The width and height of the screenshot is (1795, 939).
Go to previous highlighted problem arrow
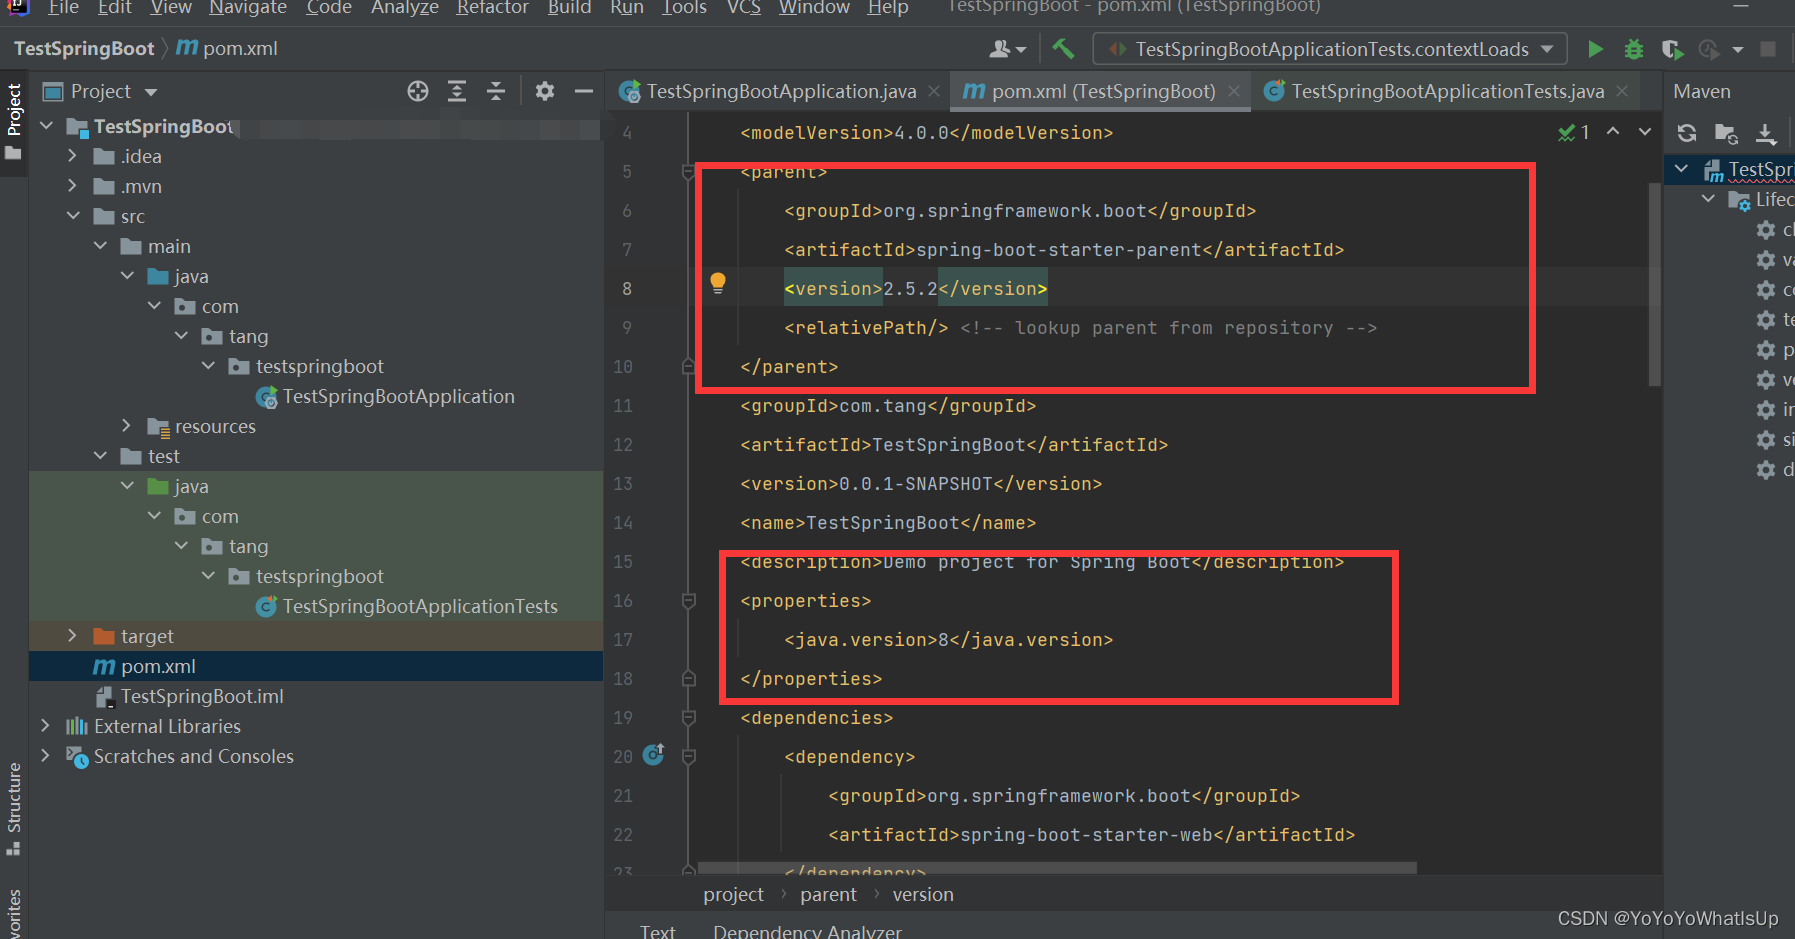(1613, 132)
